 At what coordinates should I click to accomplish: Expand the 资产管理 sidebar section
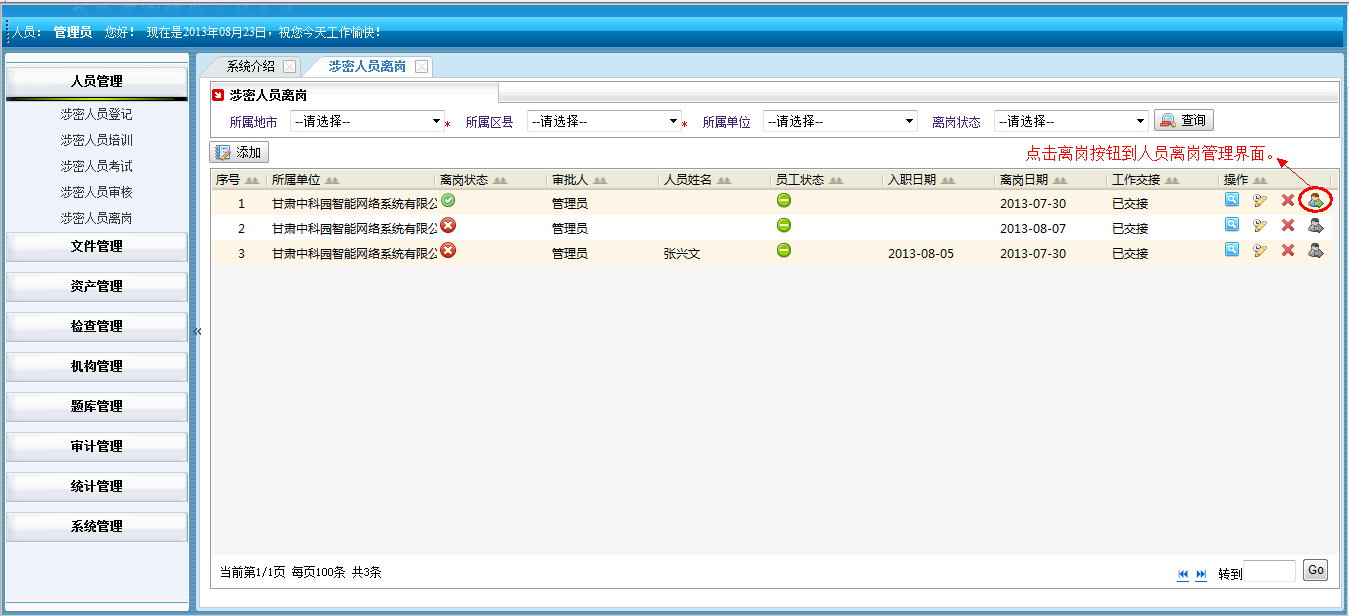[97, 286]
